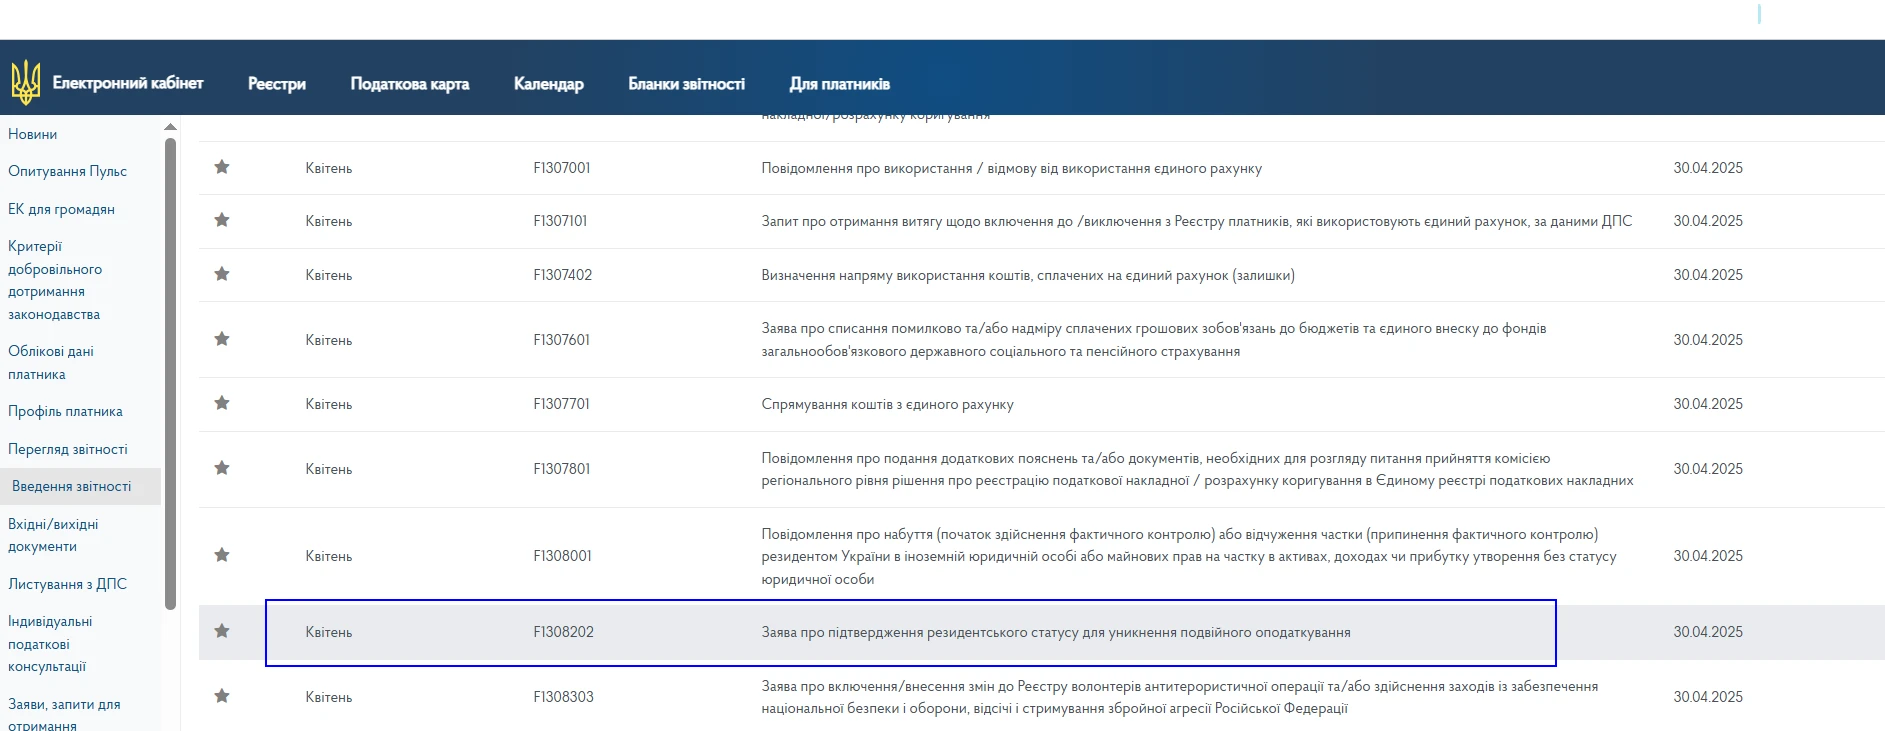
Task: Open Заява про підтвердження резидентського статусу
Action: [1056, 632]
